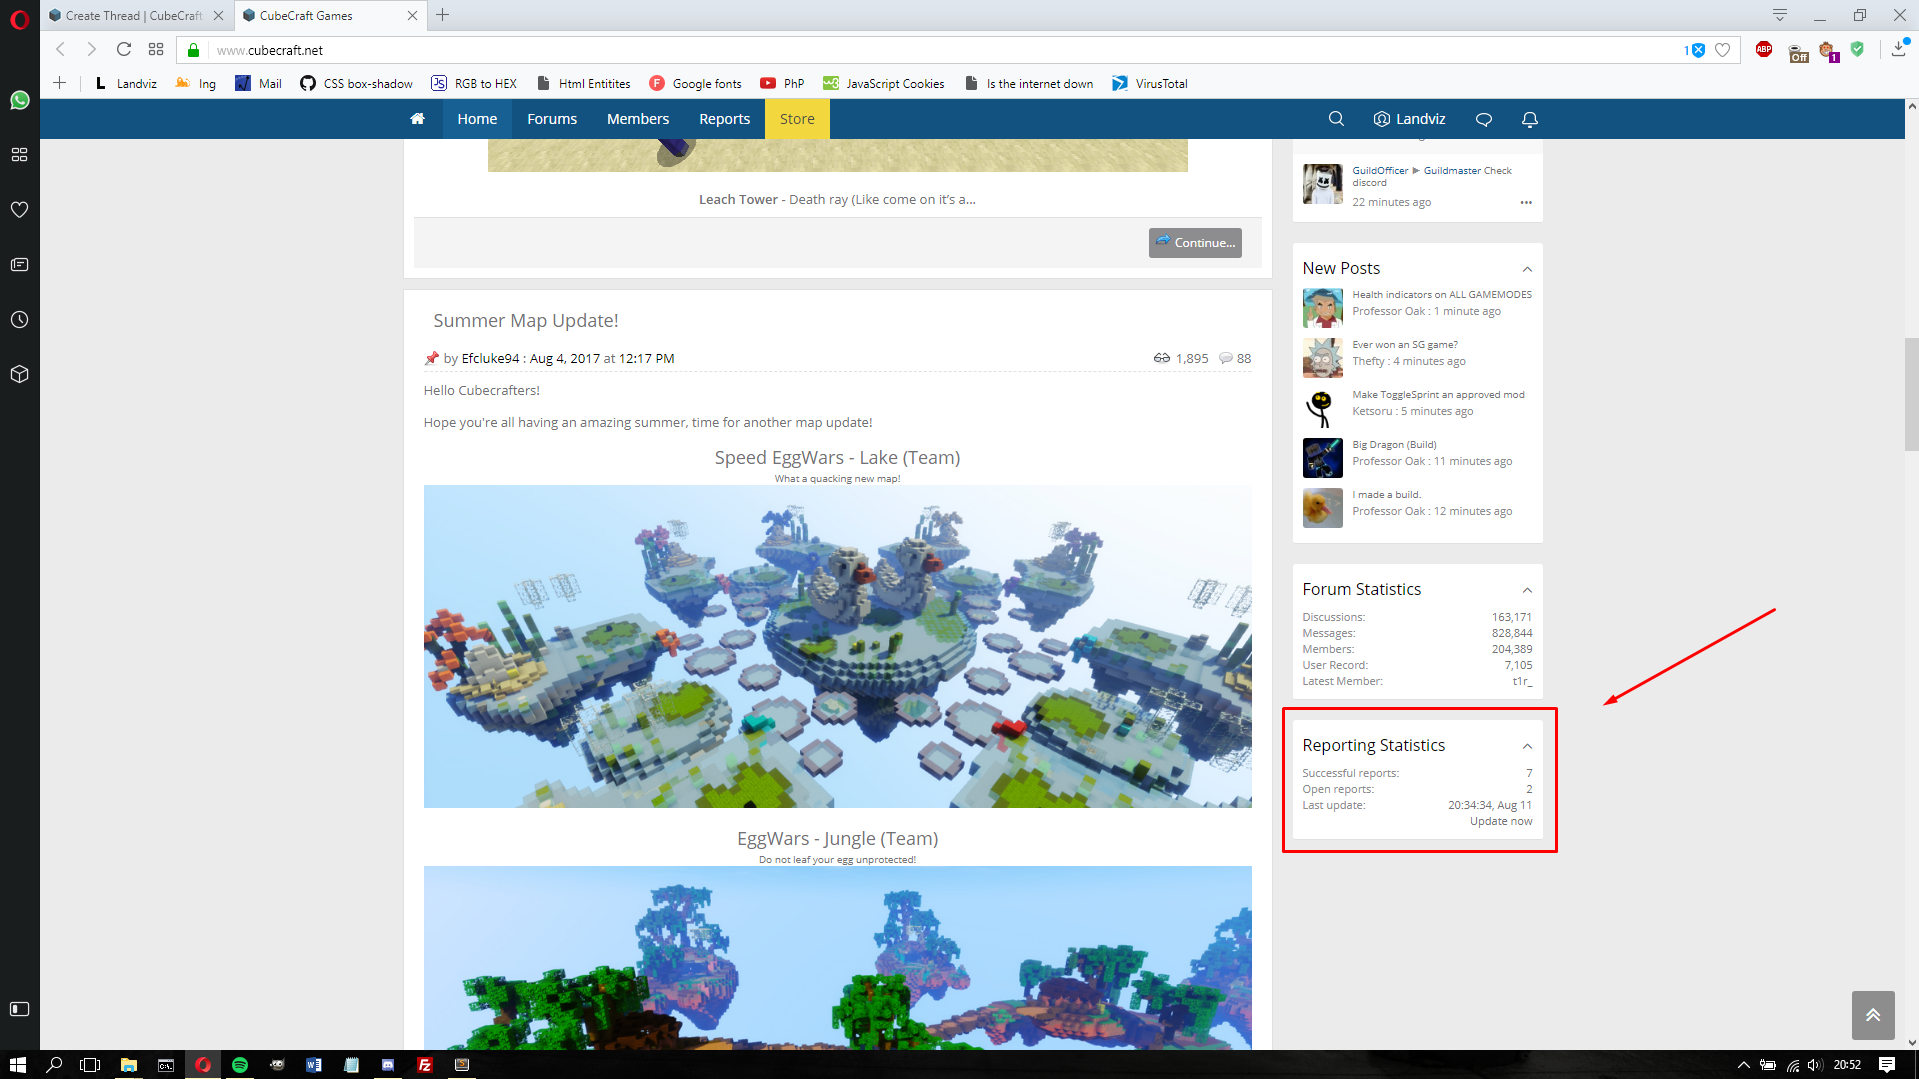Open the tab menu icon in the title bar

tap(1780, 15)
